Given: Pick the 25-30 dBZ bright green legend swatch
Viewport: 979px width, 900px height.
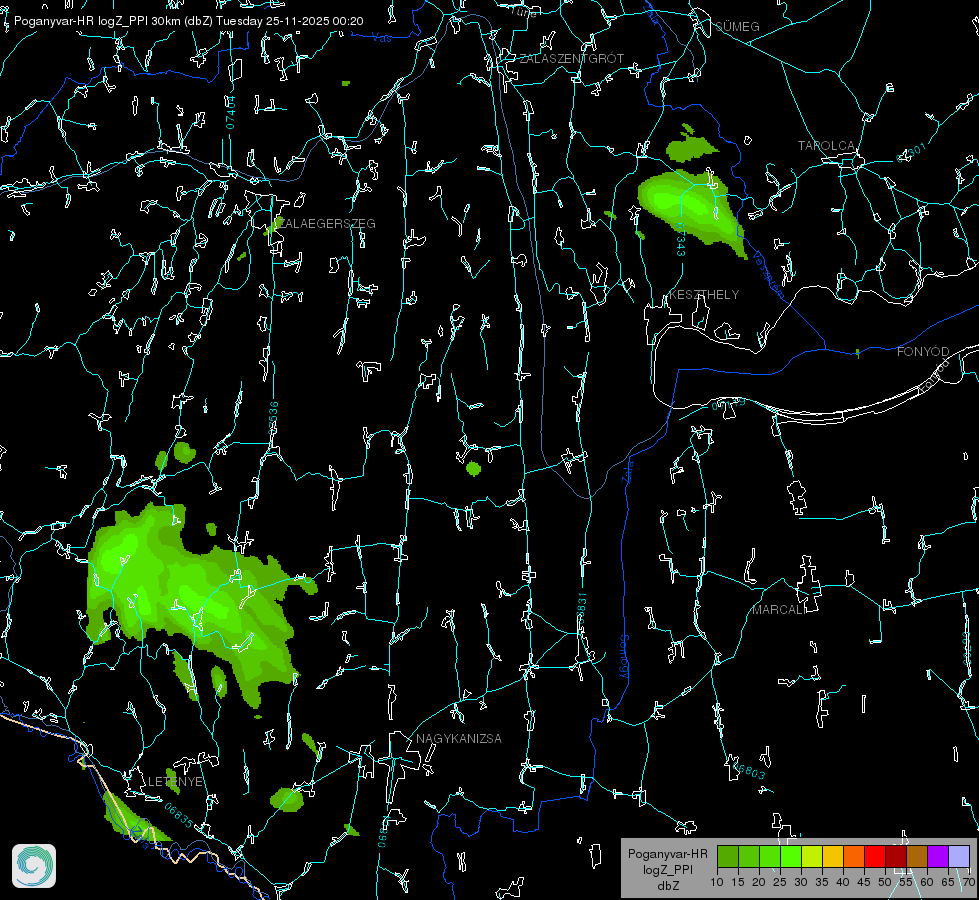Looking at the screenshot, I should [791, 856].
